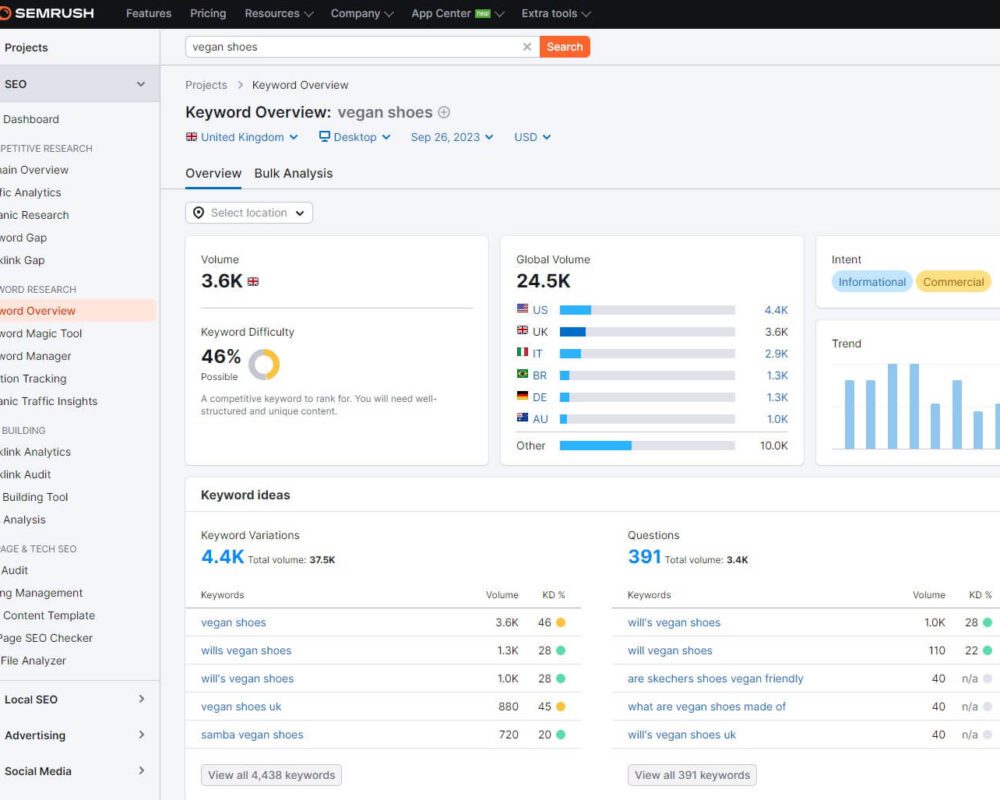Go to Features page
The width and height of the screenshot is (1000, 800).
(x=149, y=13)
